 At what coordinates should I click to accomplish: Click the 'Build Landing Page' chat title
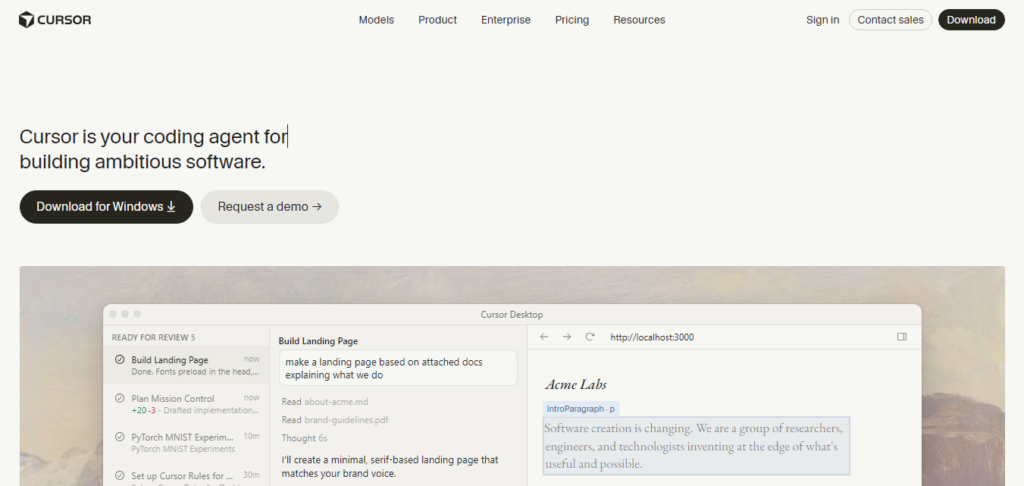318,341
